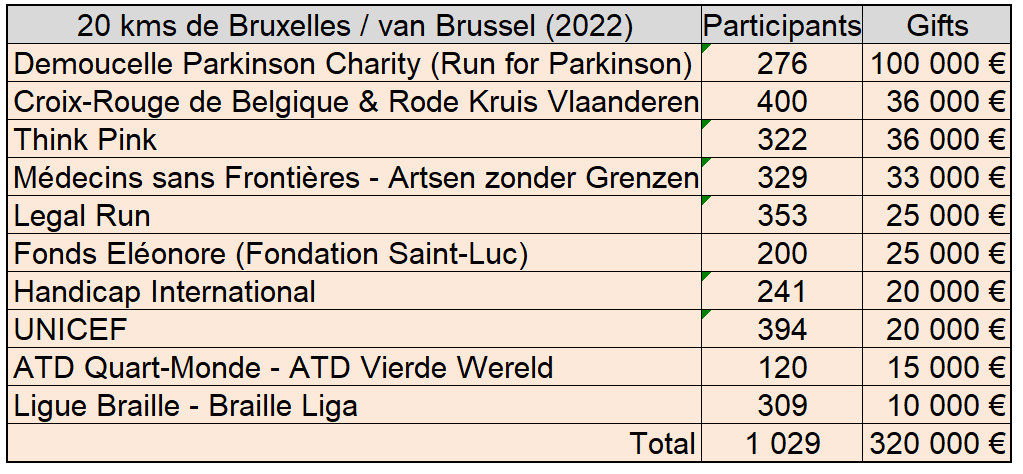
Task: Click Think Pink's 36 000 € gift cell
Action: point(937,139)
